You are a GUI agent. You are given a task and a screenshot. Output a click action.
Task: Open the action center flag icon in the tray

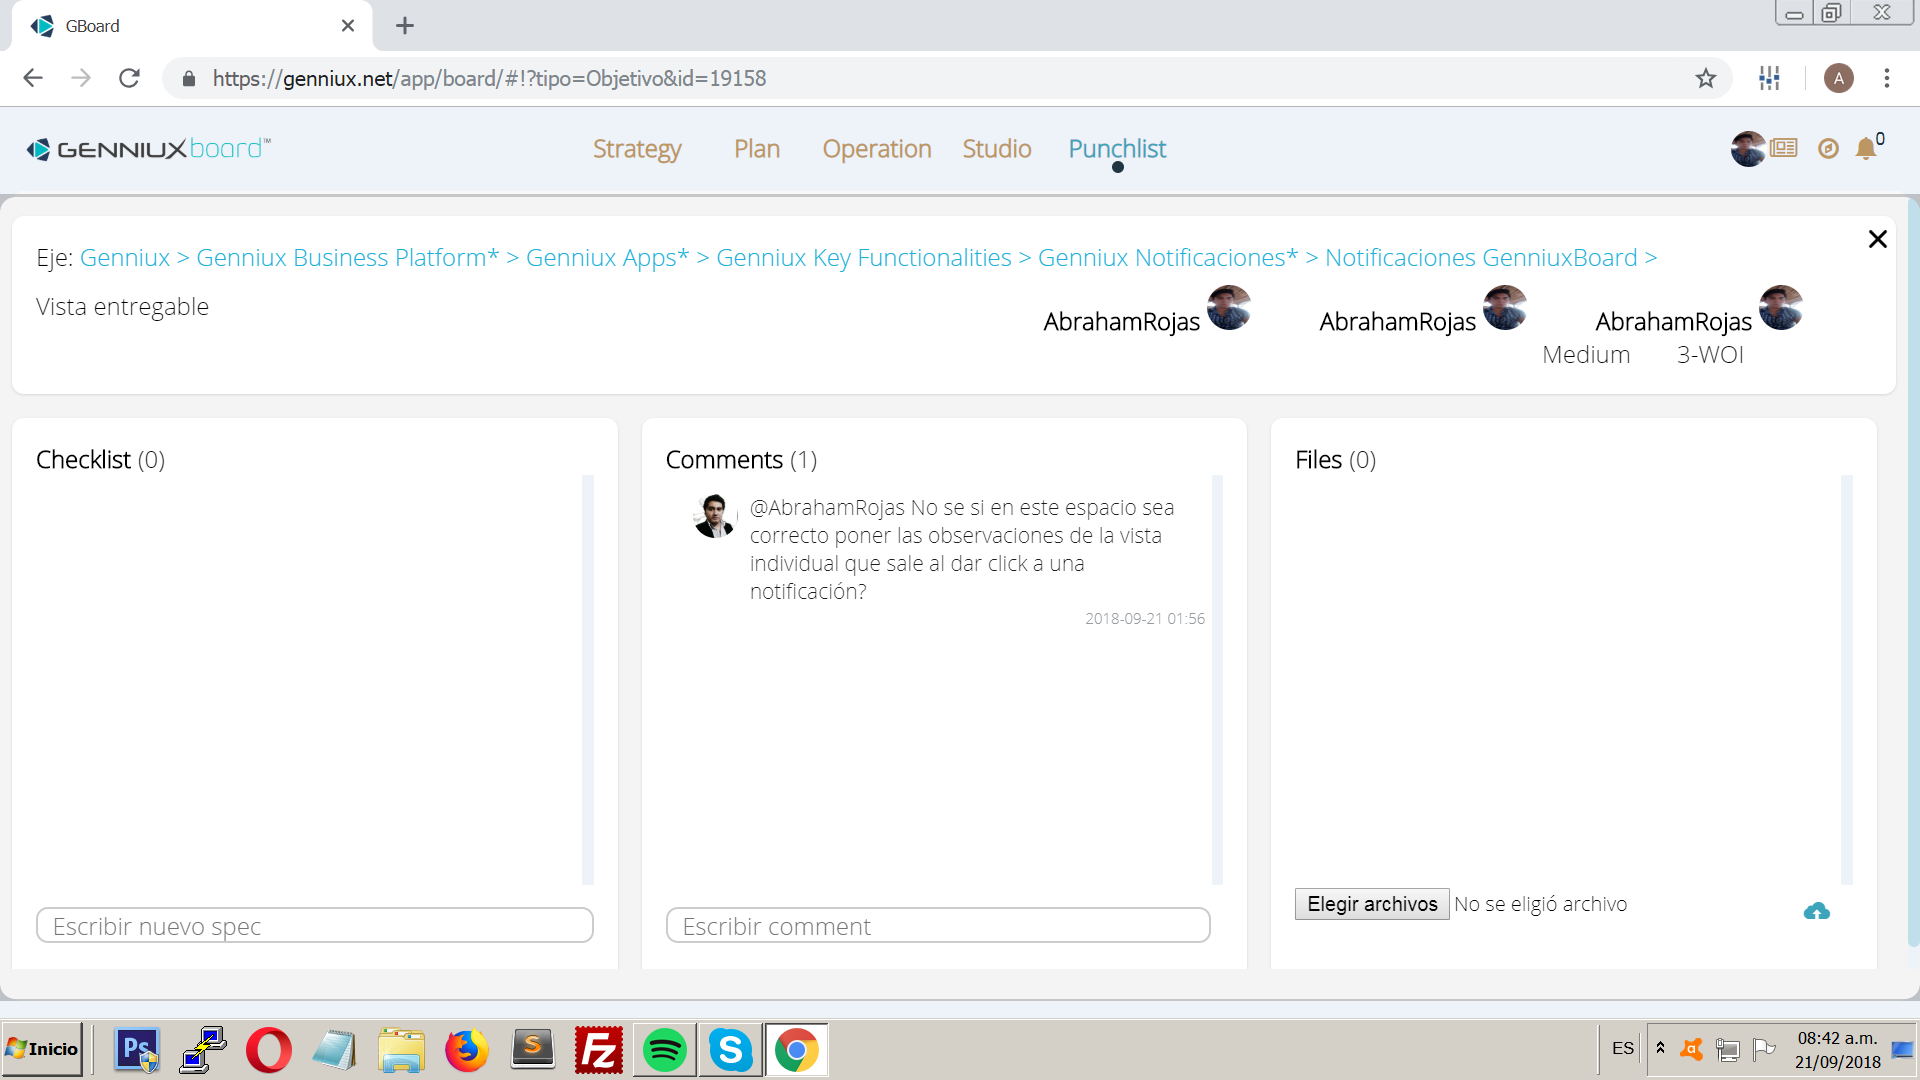1764,1049
